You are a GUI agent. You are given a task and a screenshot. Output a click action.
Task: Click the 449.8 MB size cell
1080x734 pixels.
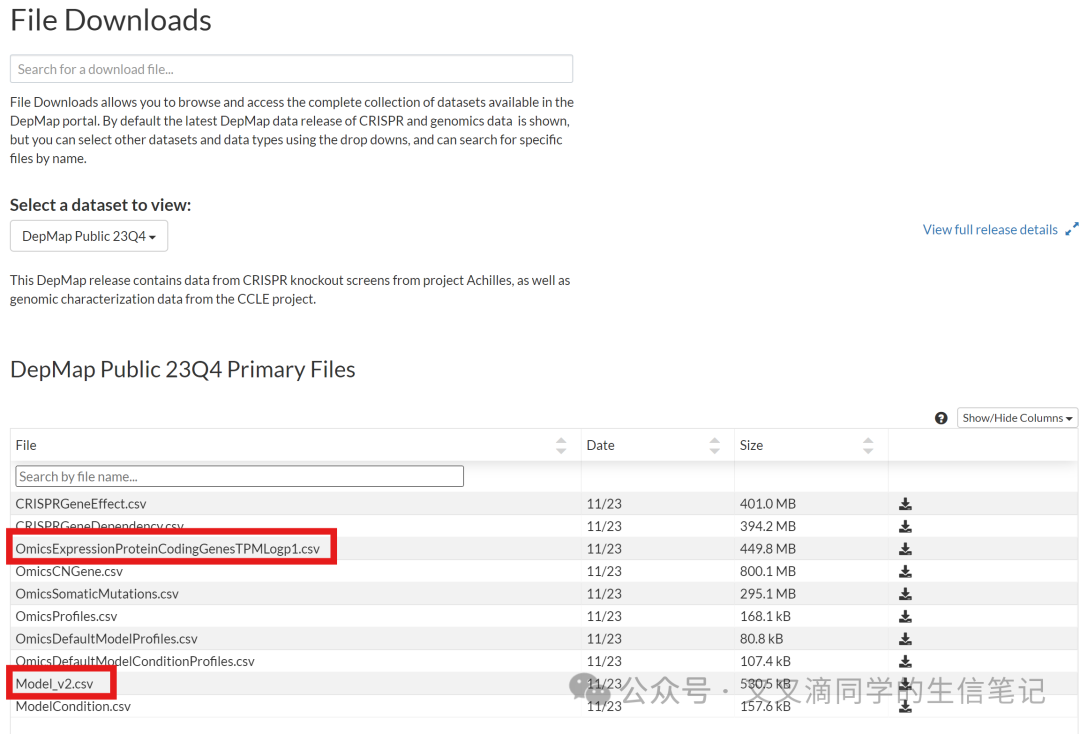[x=767, y=549]
